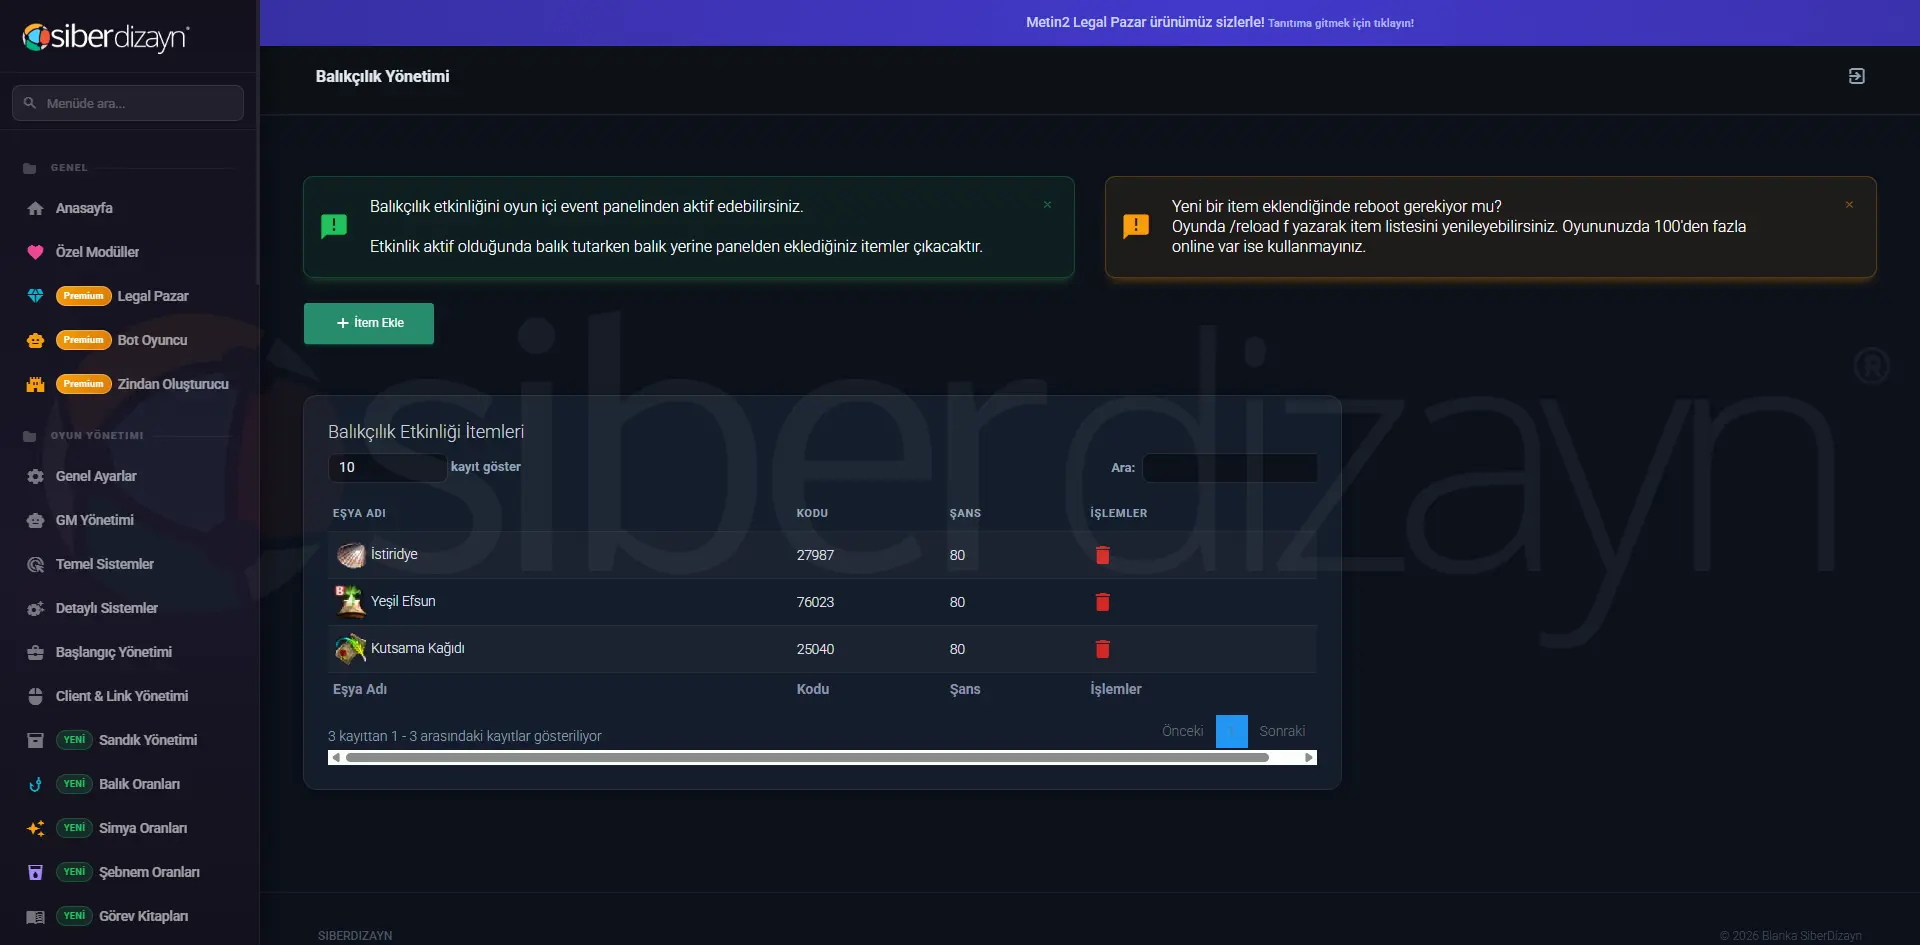This screenshot has height=945, width=1920.
Task: Click the İtem Ekle button
Action: pyautogui.click(x=369, y=323)
